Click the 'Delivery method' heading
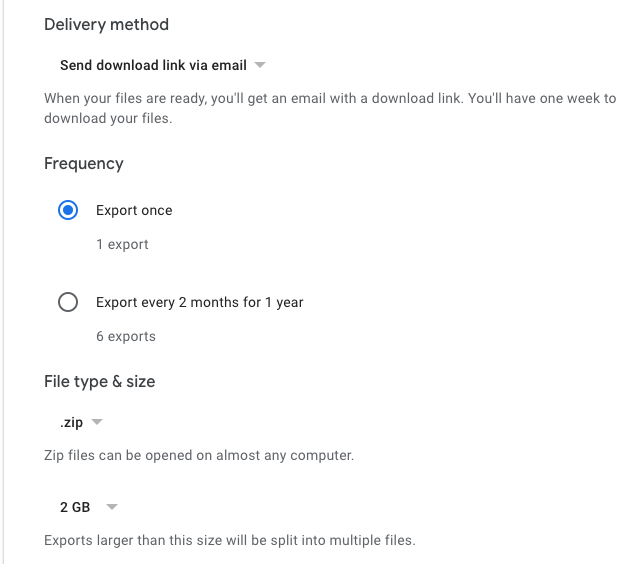Screen dimensions: 626x564 (x=106, y=24)
